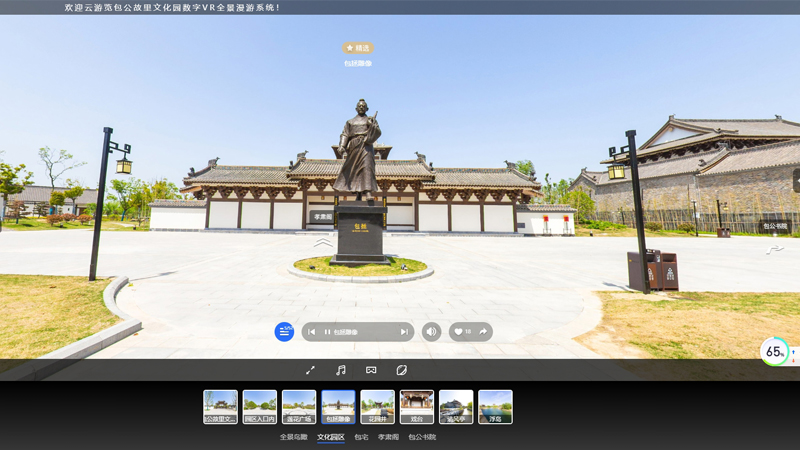Switch to the 包公书院 category tab
800x450 pixels.
coord(422,437)
